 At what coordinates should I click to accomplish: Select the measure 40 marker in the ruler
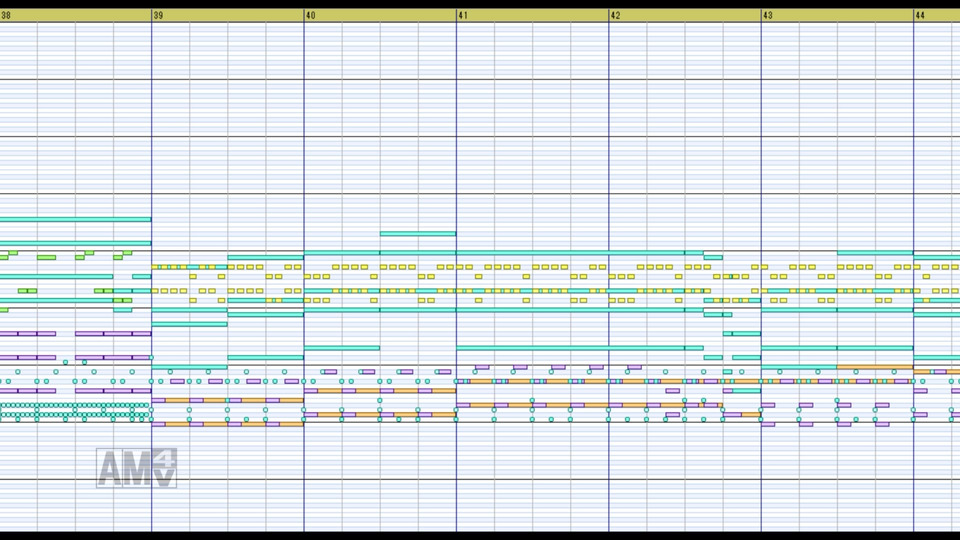tap(311, 15)
